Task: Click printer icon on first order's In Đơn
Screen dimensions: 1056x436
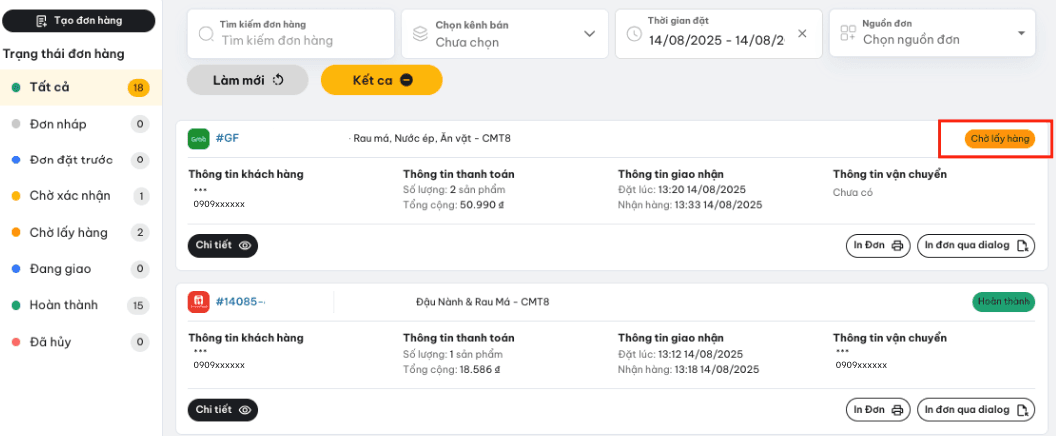Action: (896, 246)
